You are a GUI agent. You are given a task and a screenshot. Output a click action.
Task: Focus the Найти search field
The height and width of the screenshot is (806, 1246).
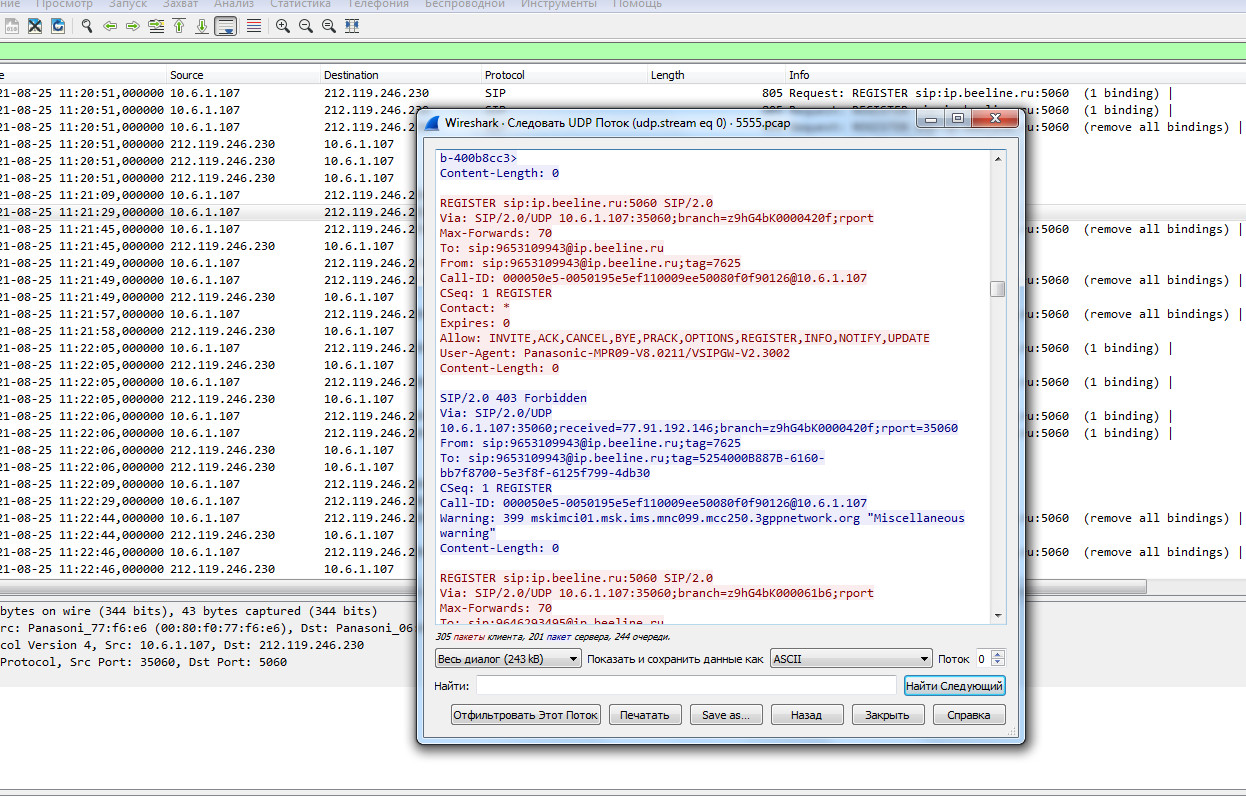tap(686, 686)
